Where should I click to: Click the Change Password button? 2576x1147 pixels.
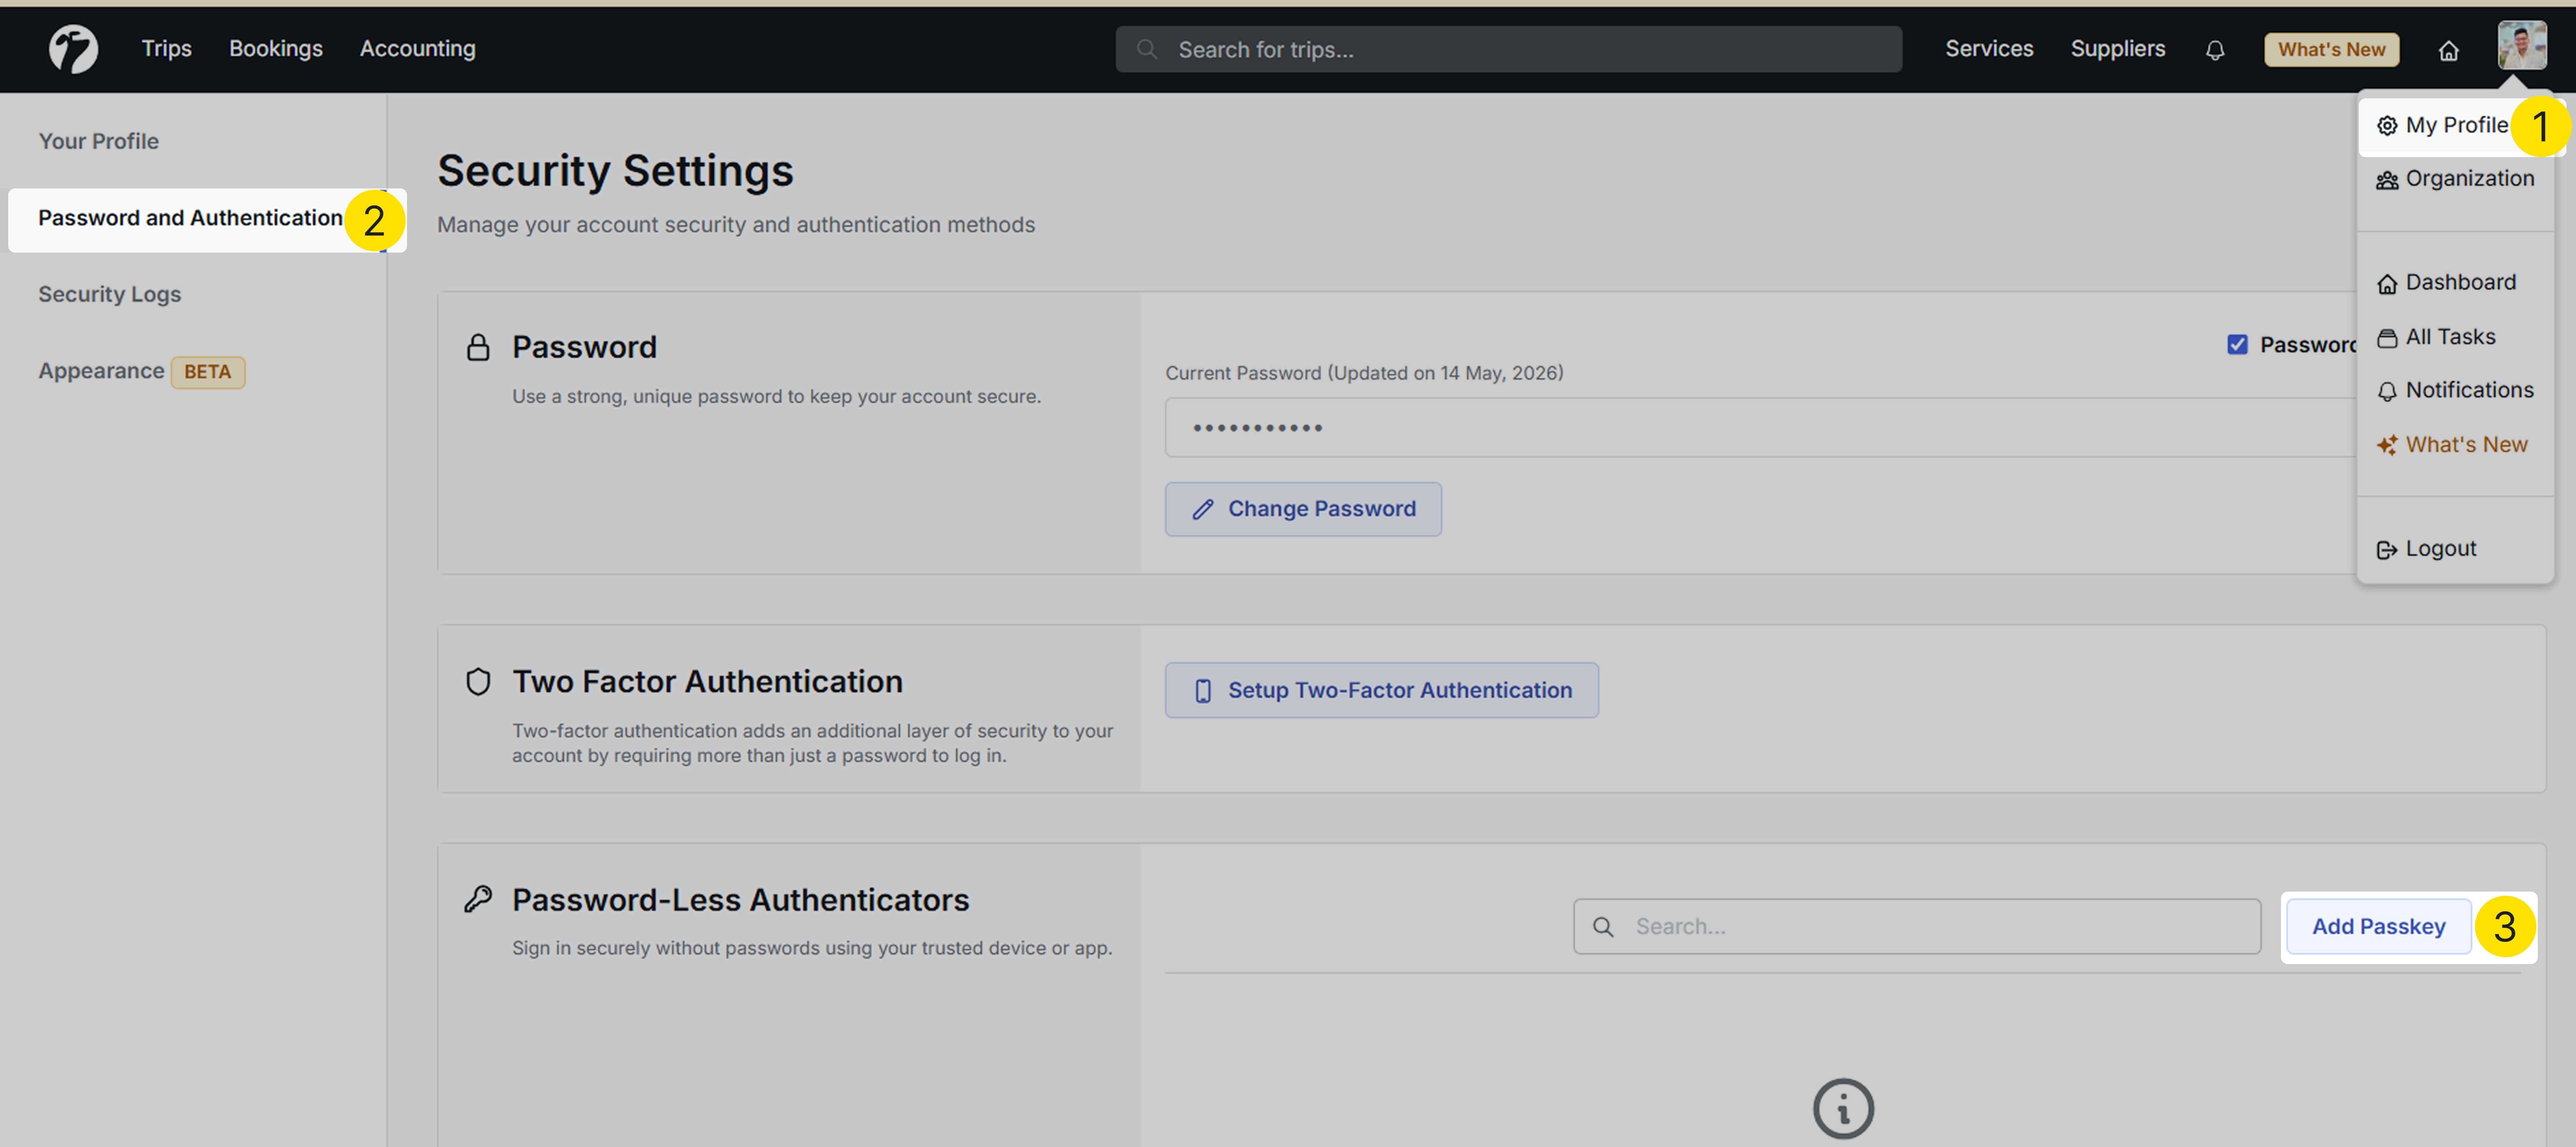[1303, 509]
